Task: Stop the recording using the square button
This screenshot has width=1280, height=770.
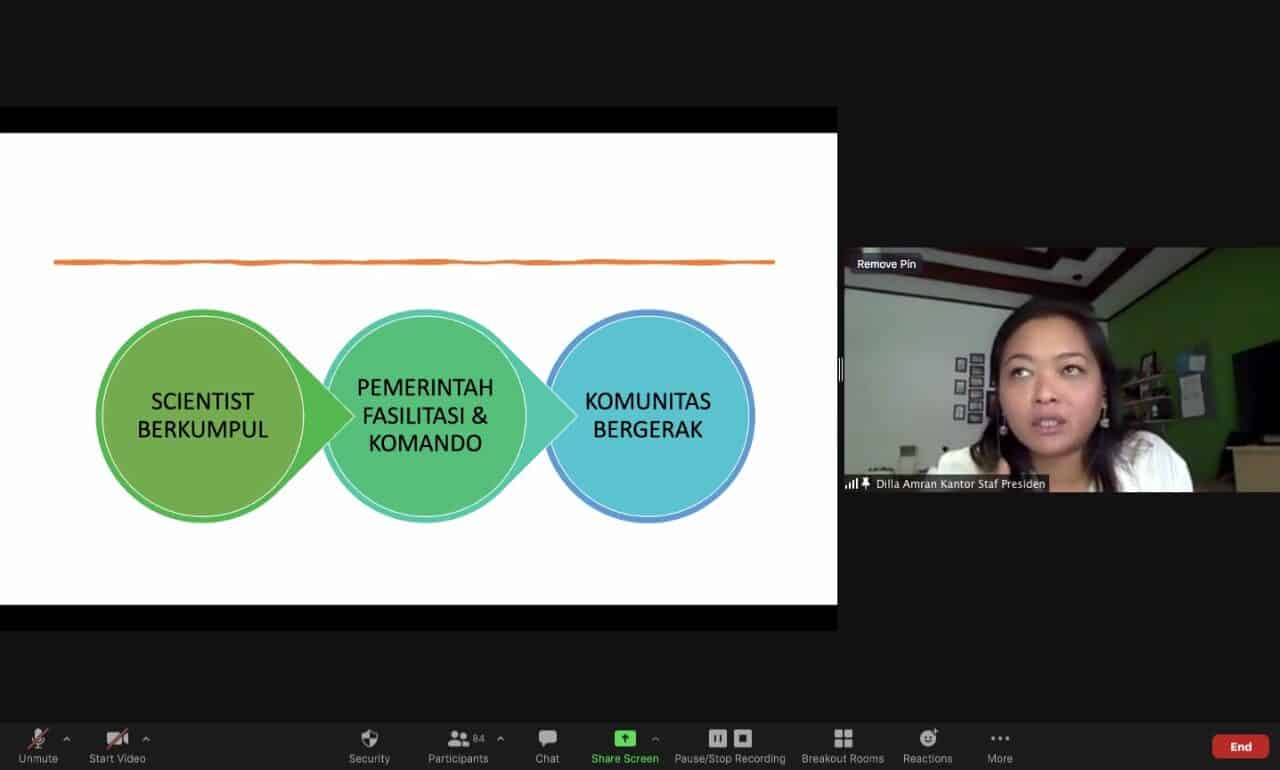Action: 743,739
